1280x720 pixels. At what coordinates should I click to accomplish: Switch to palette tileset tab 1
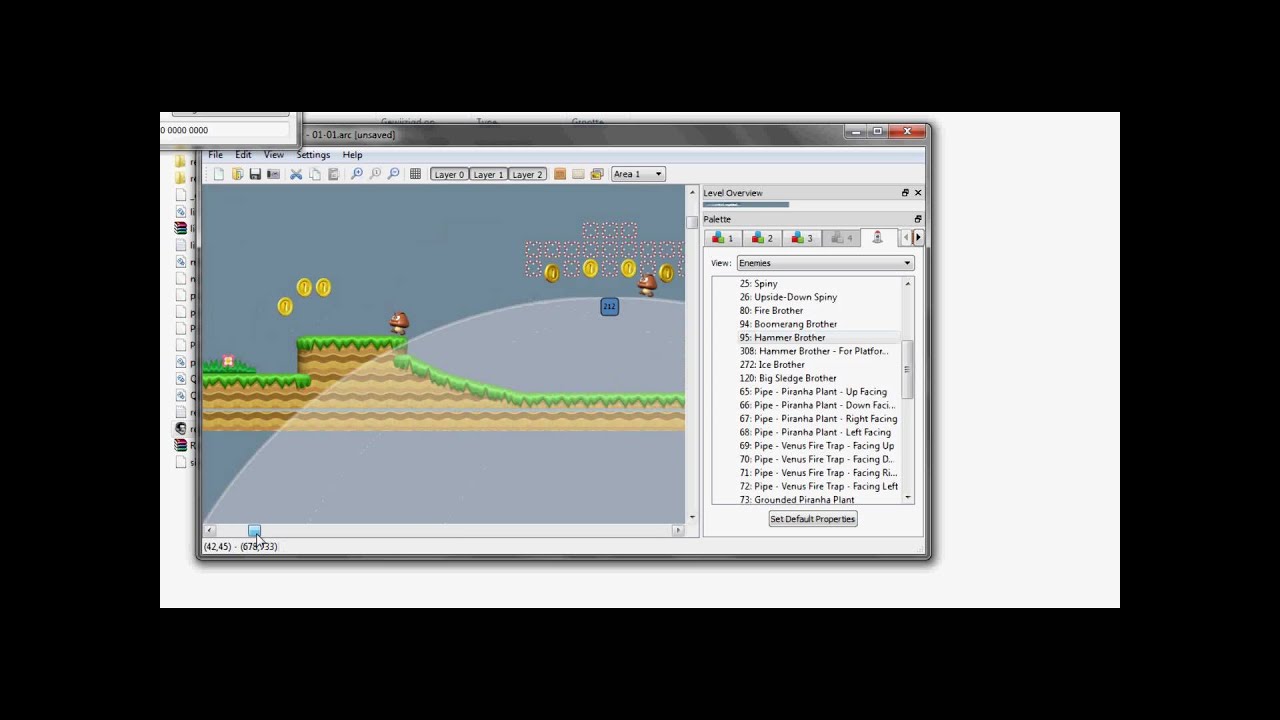[723, 238]
